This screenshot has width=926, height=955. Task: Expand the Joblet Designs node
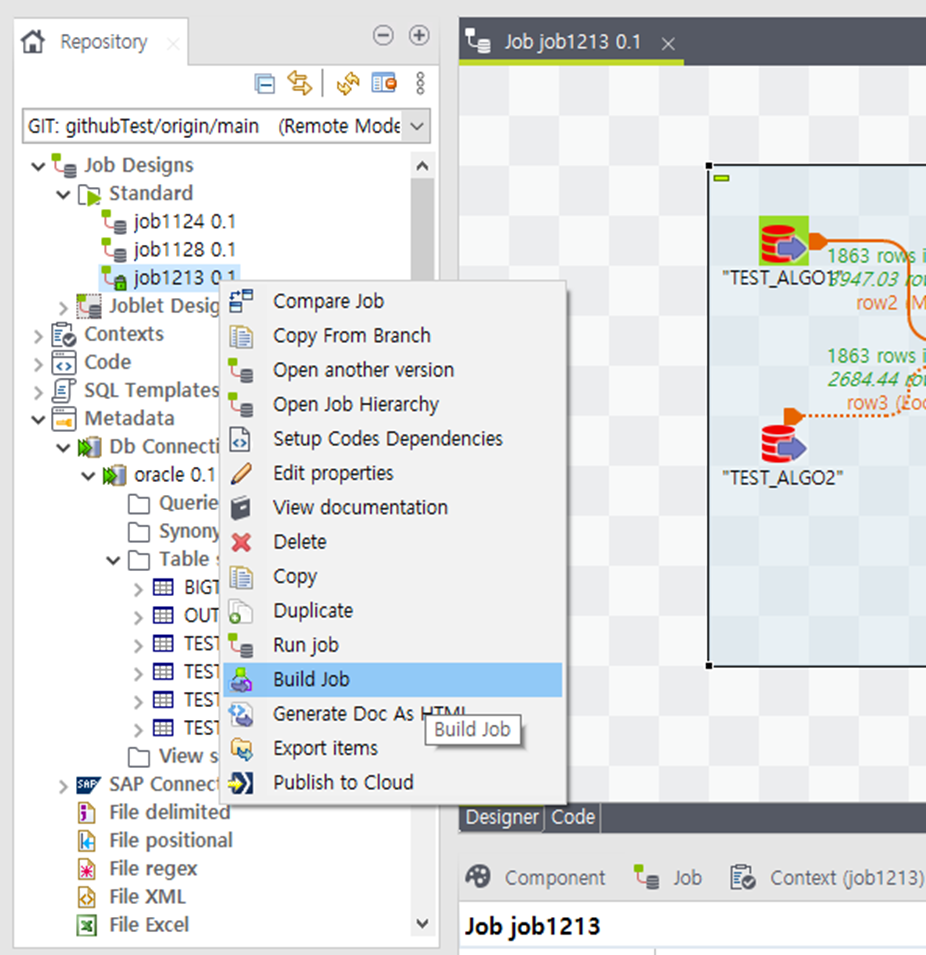coord(63,307)
